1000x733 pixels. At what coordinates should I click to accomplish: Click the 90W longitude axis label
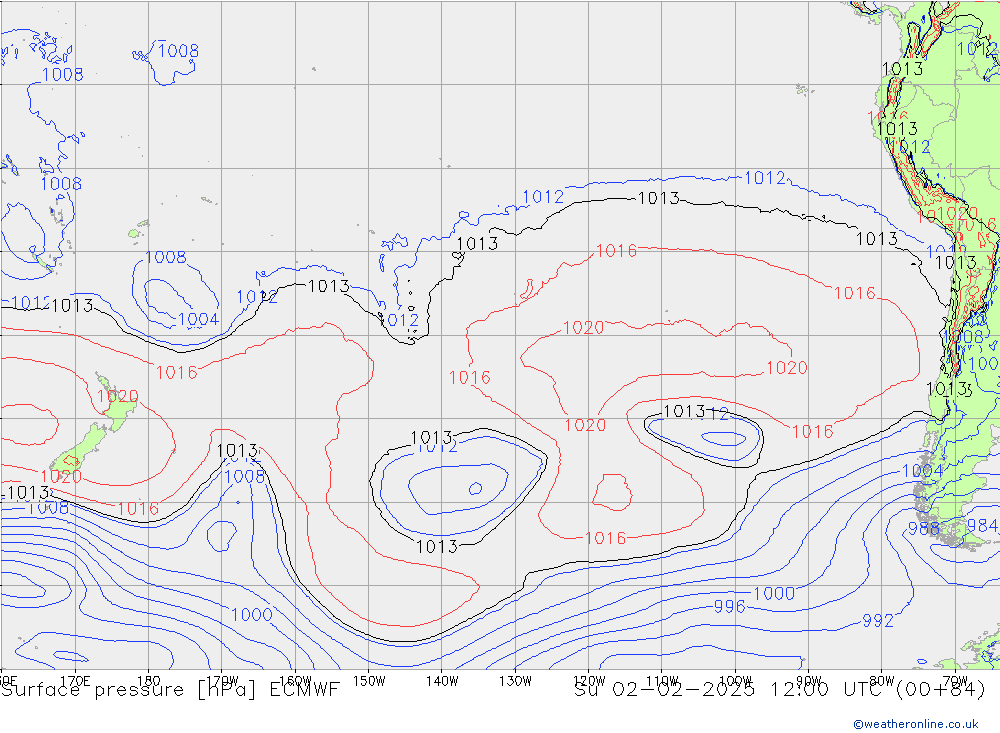coord(808,680)
